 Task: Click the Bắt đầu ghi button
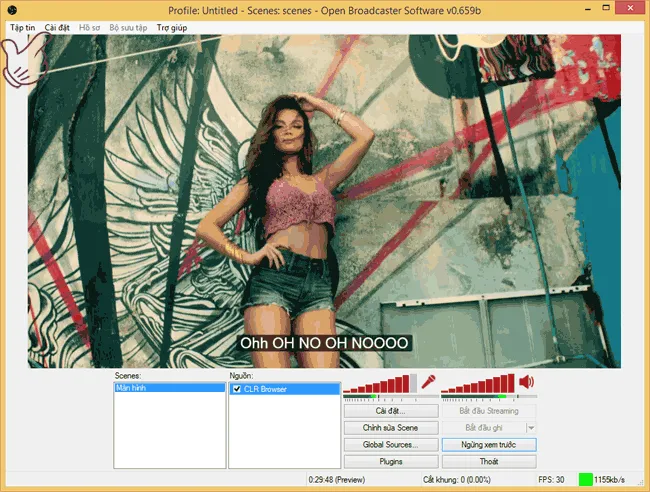coord(484,428)
